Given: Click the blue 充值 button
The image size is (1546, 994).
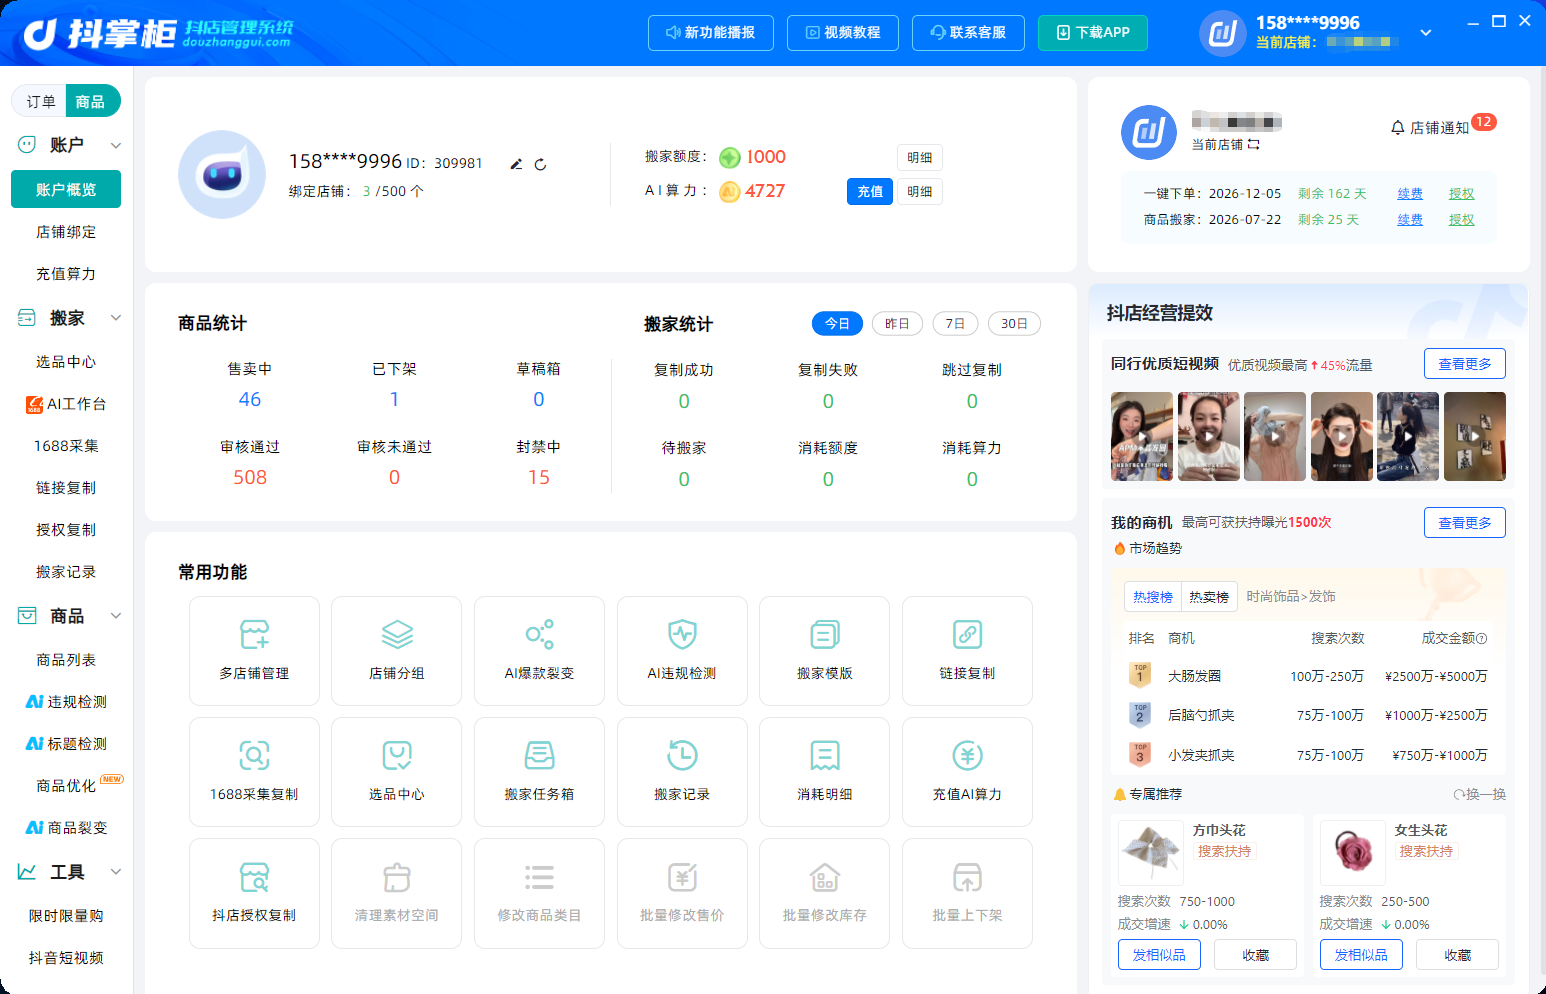Looking at the screenshot, I should pos(869,191).
